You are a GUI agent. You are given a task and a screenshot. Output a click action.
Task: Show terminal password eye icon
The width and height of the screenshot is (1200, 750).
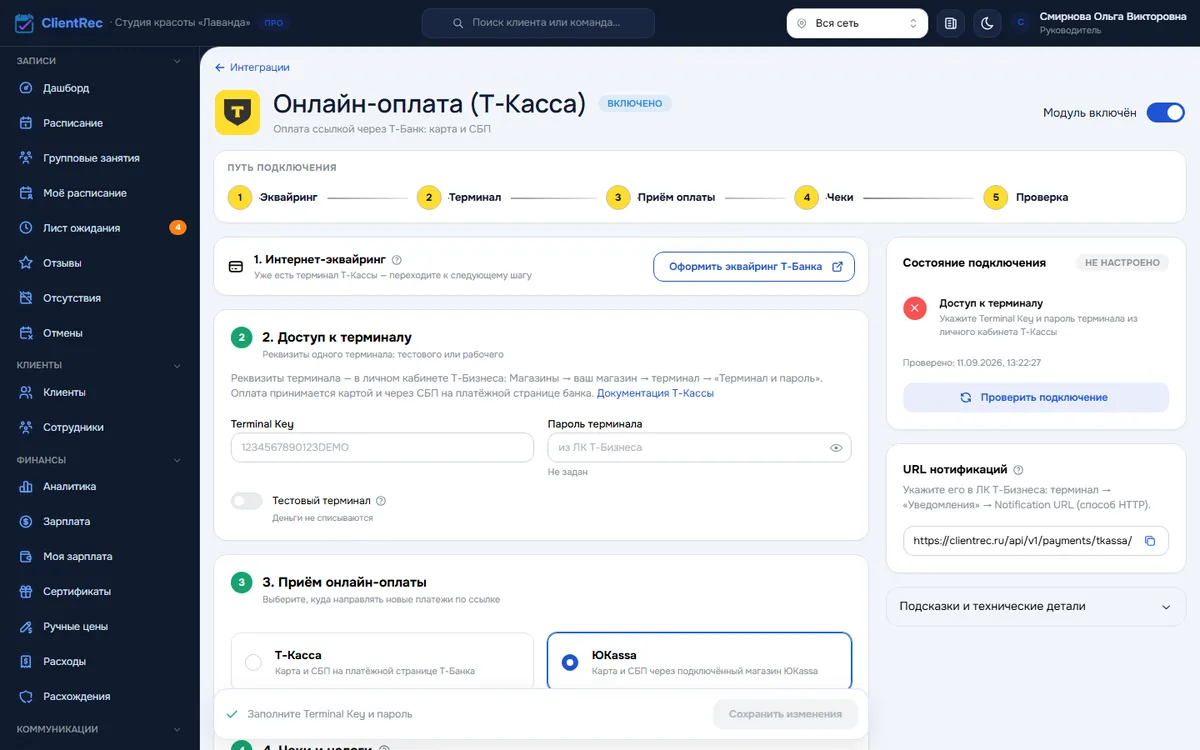point(836,448)
